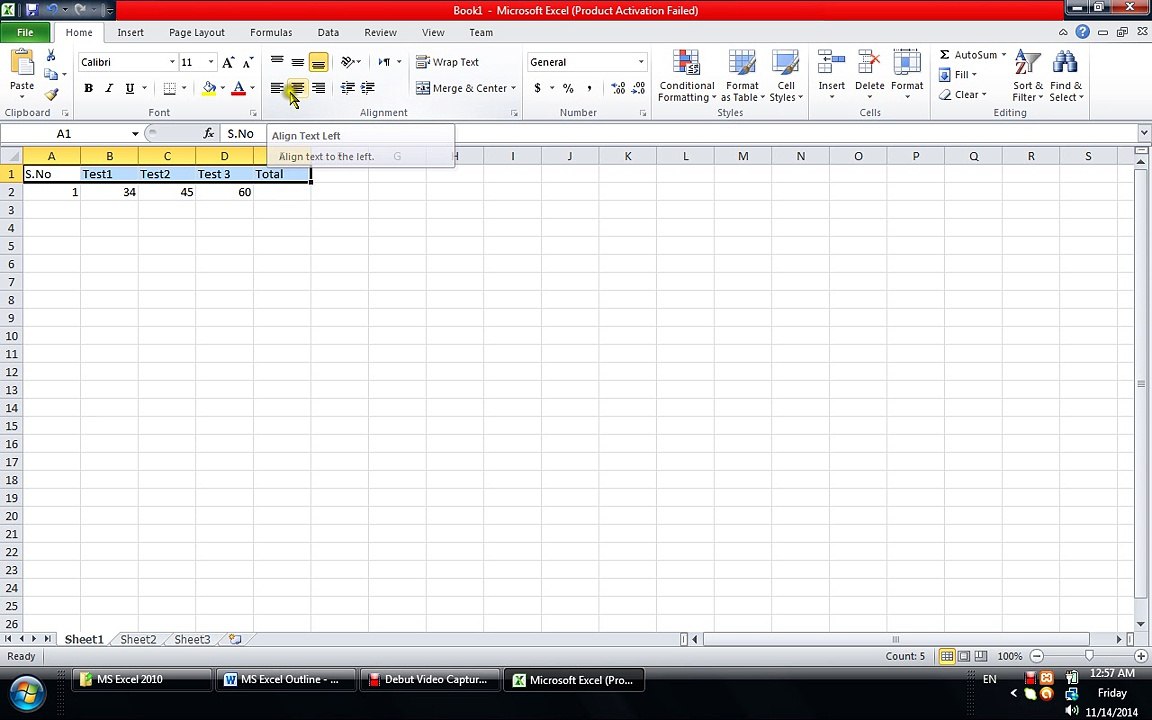This screenshot has width=1152, height=720.
Task: Toggle Underline formatting
Action: click(x=130, y=88)
